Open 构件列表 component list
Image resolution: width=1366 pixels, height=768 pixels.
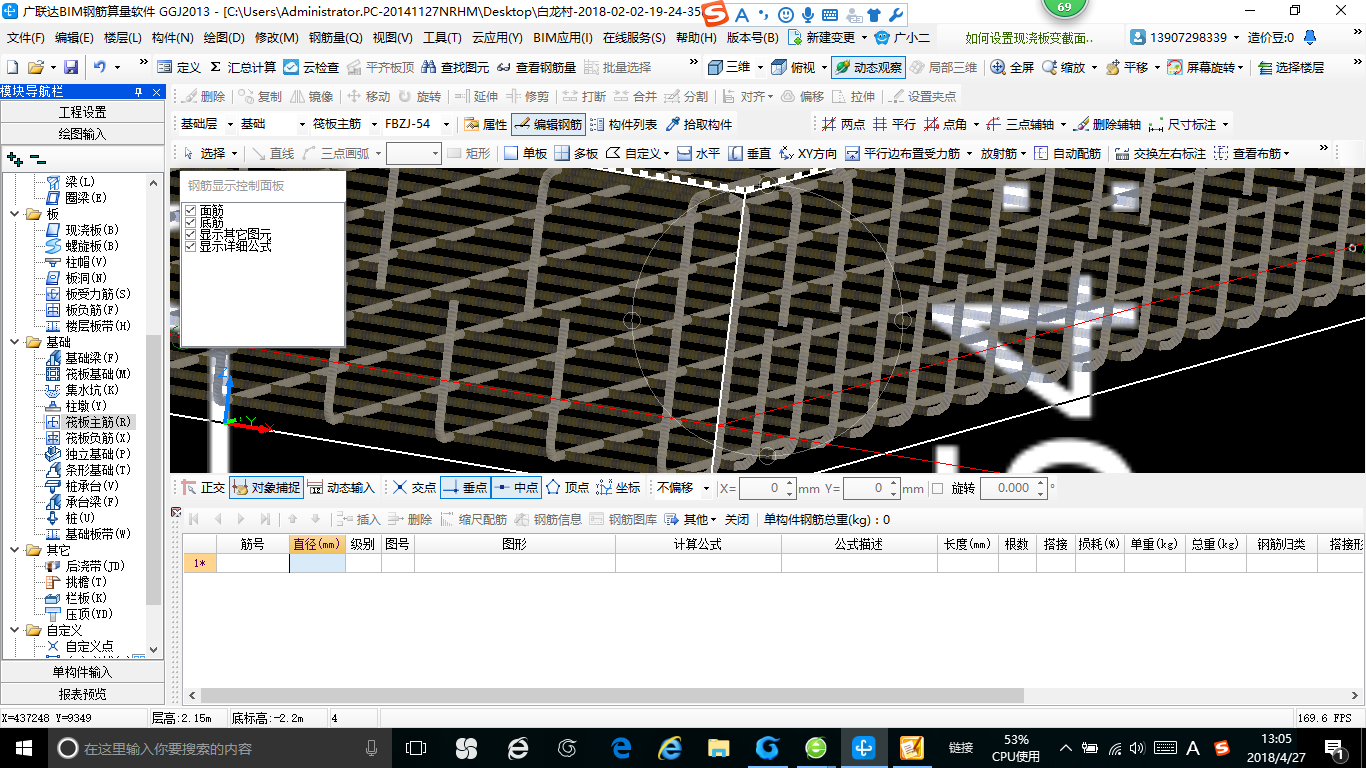(624, 124)
